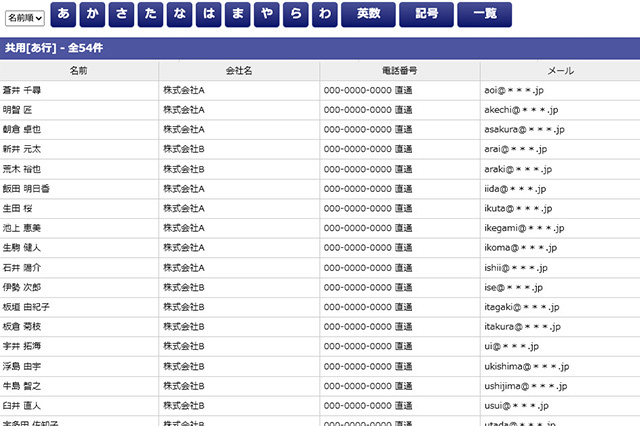
Task: Select contact 明智 匠
Action: [x=17, y=110]
